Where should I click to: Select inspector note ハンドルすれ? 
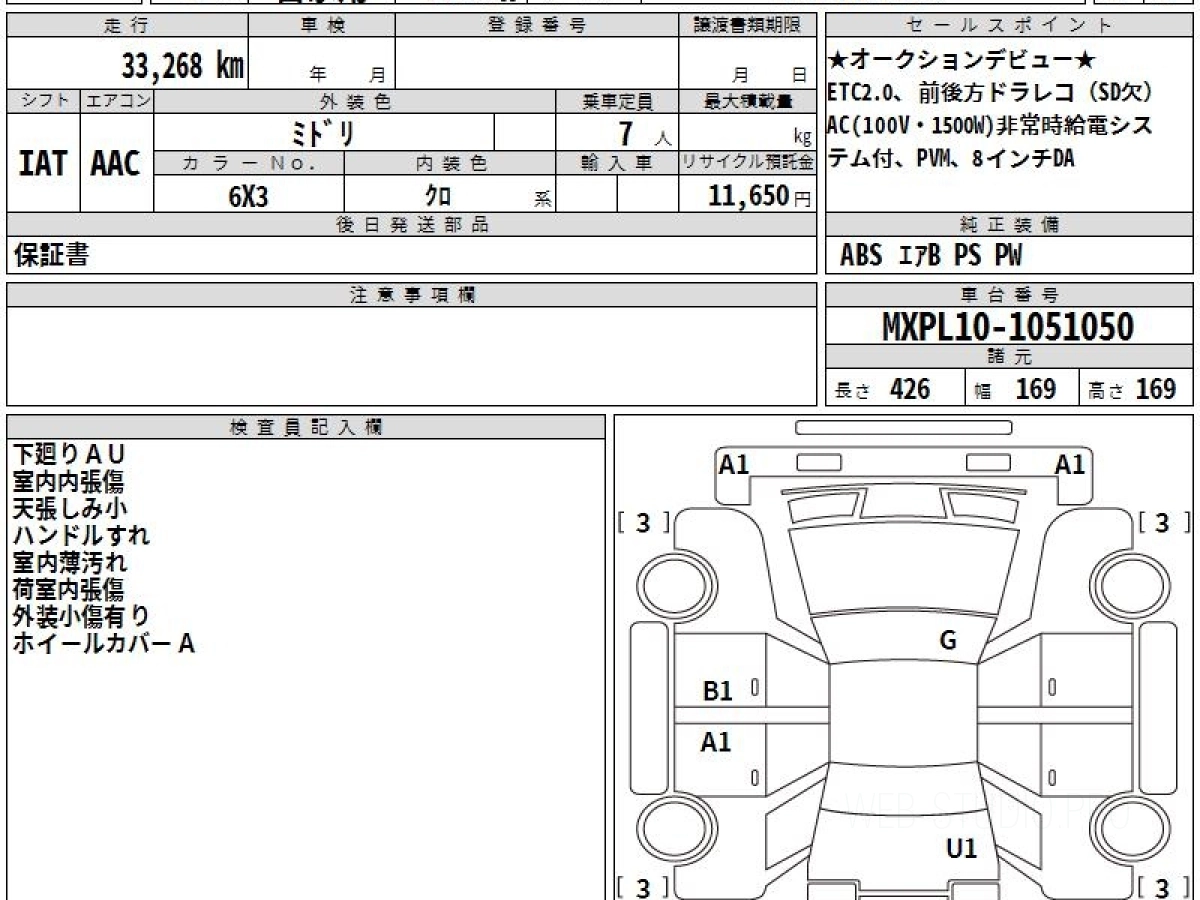[81, 536]
